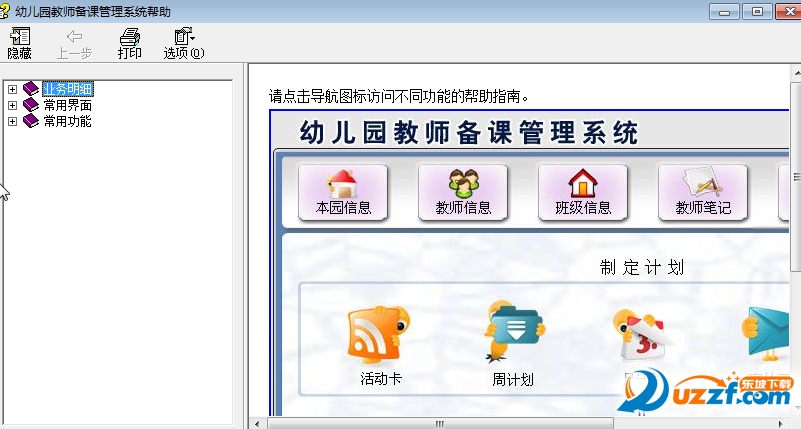Maximize the help window
The height and width of the screenshot is (429, 801).
757,11
